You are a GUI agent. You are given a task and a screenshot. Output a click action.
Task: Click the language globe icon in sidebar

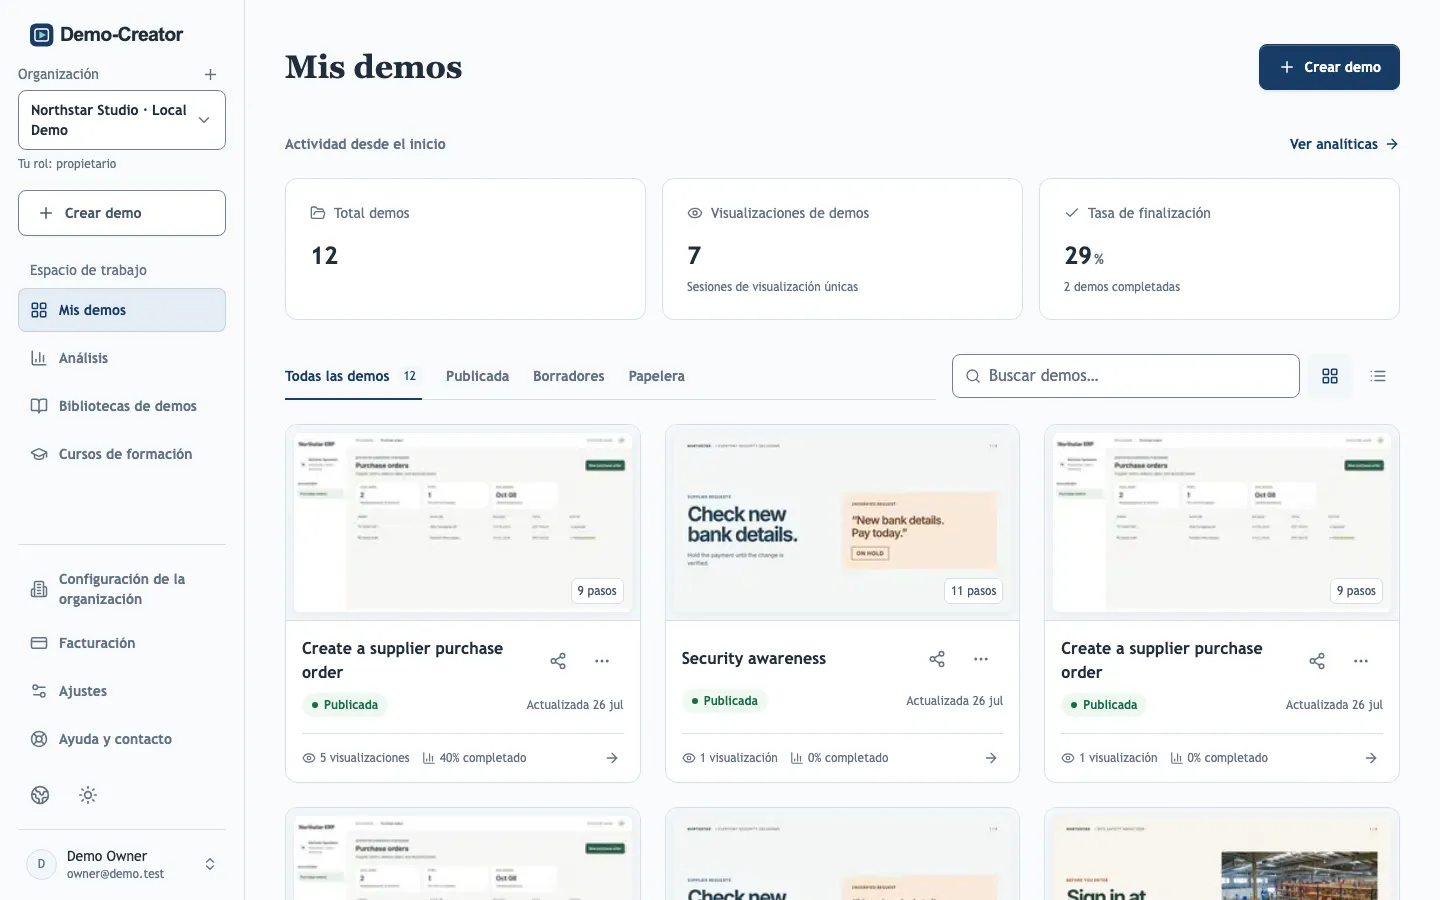tap(40, 795)
